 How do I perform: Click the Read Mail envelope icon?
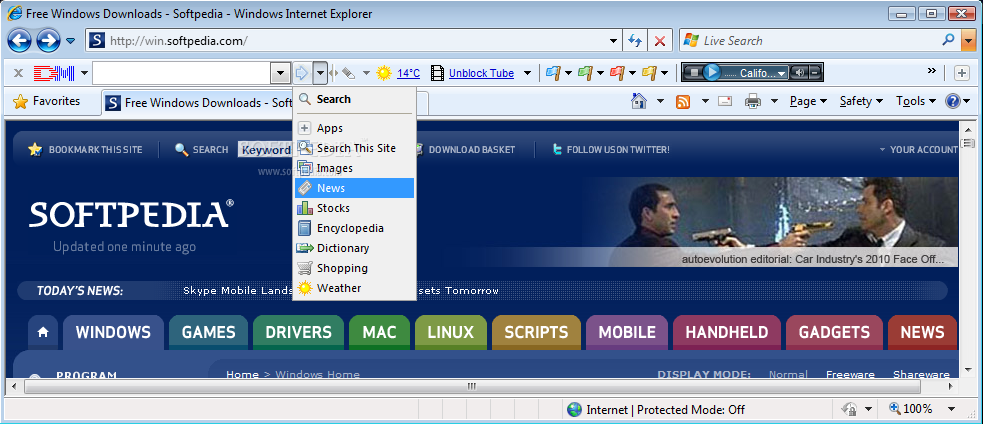click(725, 100)
